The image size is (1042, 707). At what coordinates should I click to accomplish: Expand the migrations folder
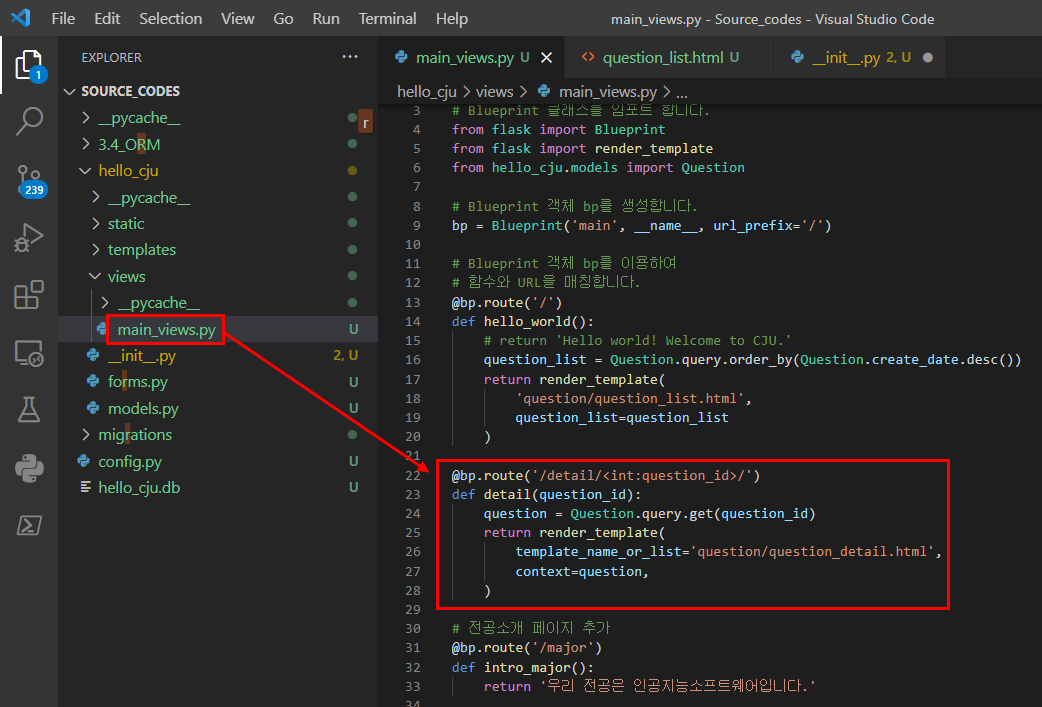86,435
